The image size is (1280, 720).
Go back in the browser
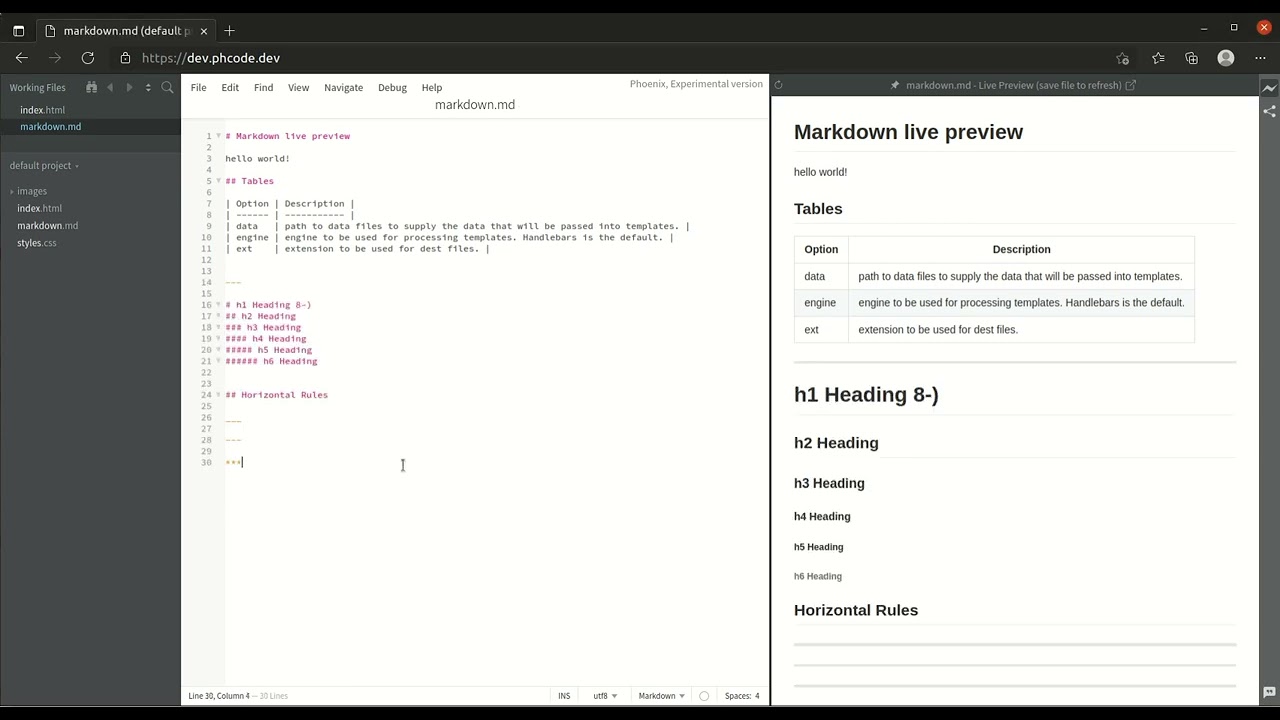coord(22,58)
